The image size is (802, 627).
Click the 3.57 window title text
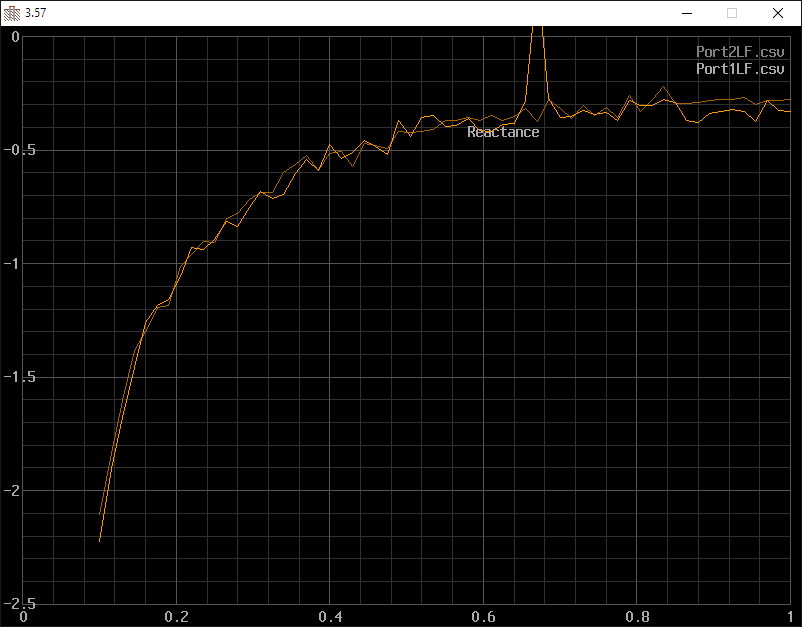(x=36, y=13)
